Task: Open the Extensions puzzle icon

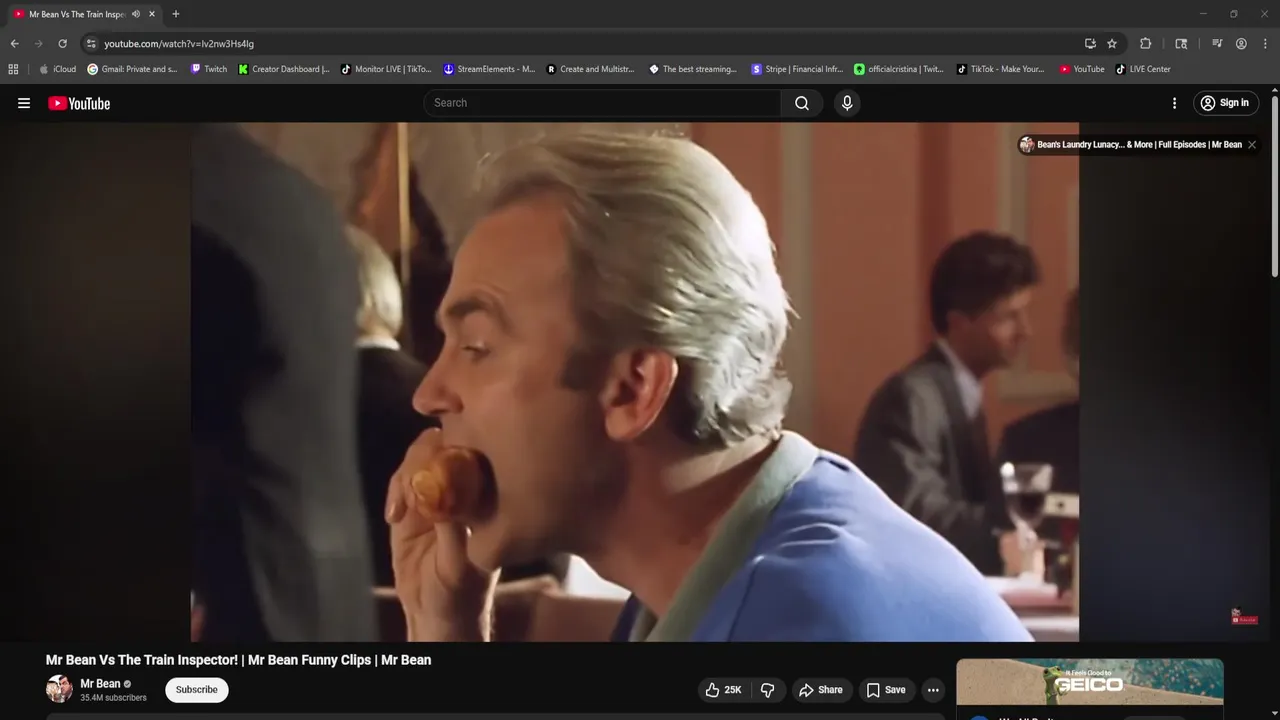Action: (x=1146, y=44)
